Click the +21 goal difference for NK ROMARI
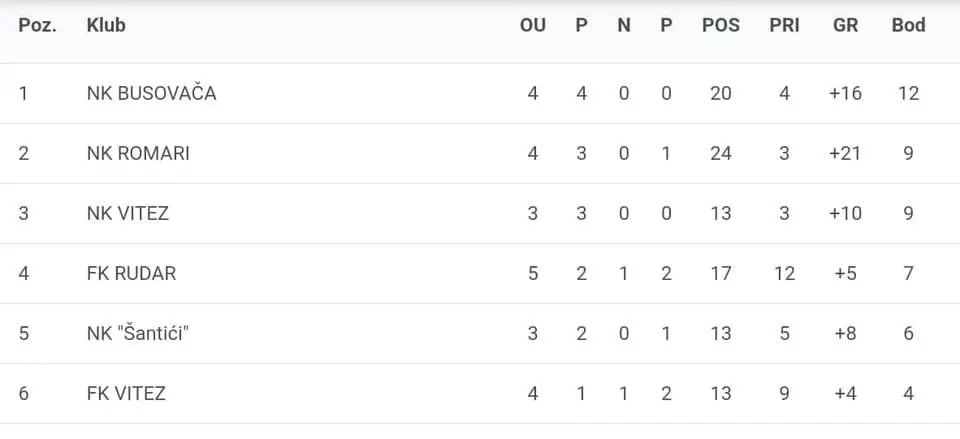This screenshot has width=960, height=439. [x=845, y=153]
